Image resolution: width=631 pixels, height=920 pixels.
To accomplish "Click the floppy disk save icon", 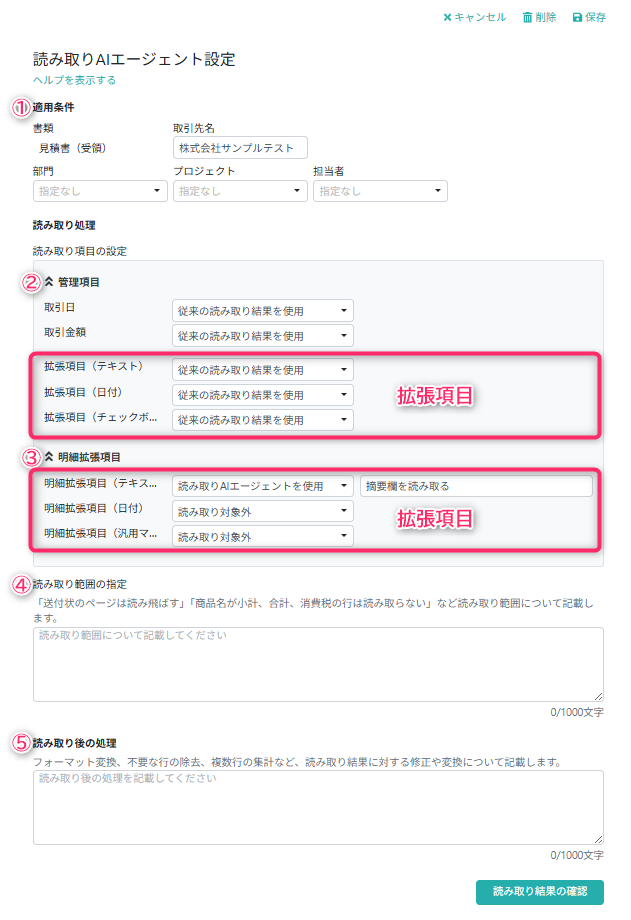I will coord(577,18).
